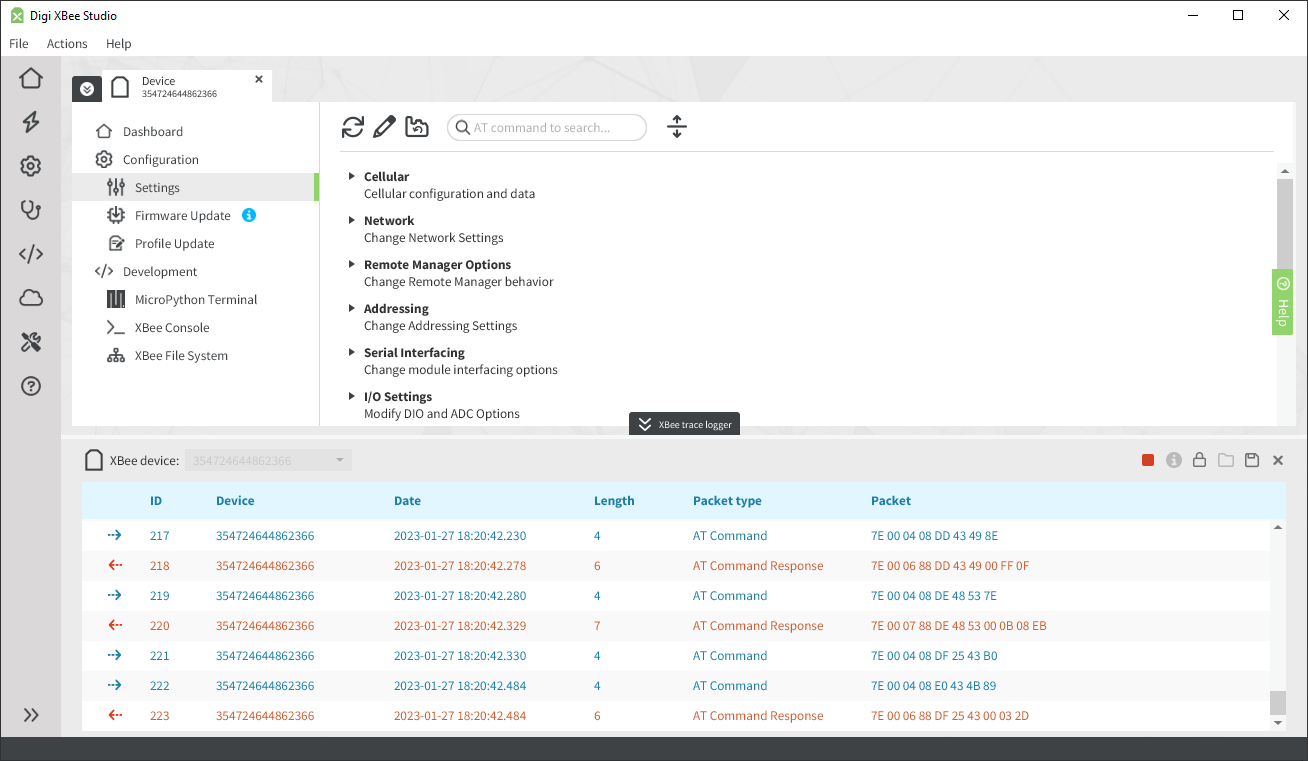Screen dimensions: 1308x761
Task: Select Configuration in the device tree
Action: 160,159
